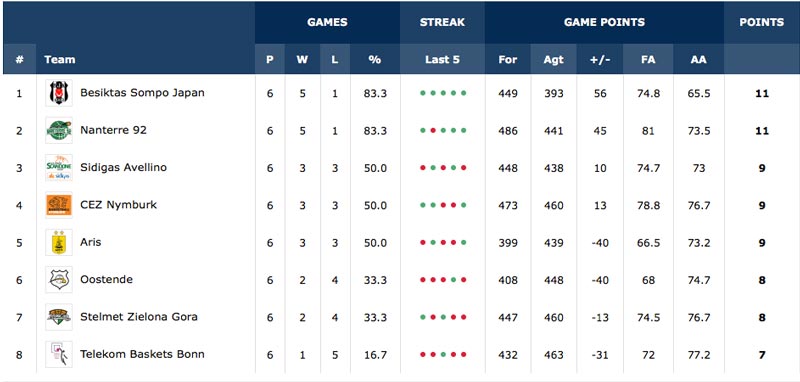Screen dimensions: 800x382
Task: Sort by the AA average against column
Action: coord(698,59)
